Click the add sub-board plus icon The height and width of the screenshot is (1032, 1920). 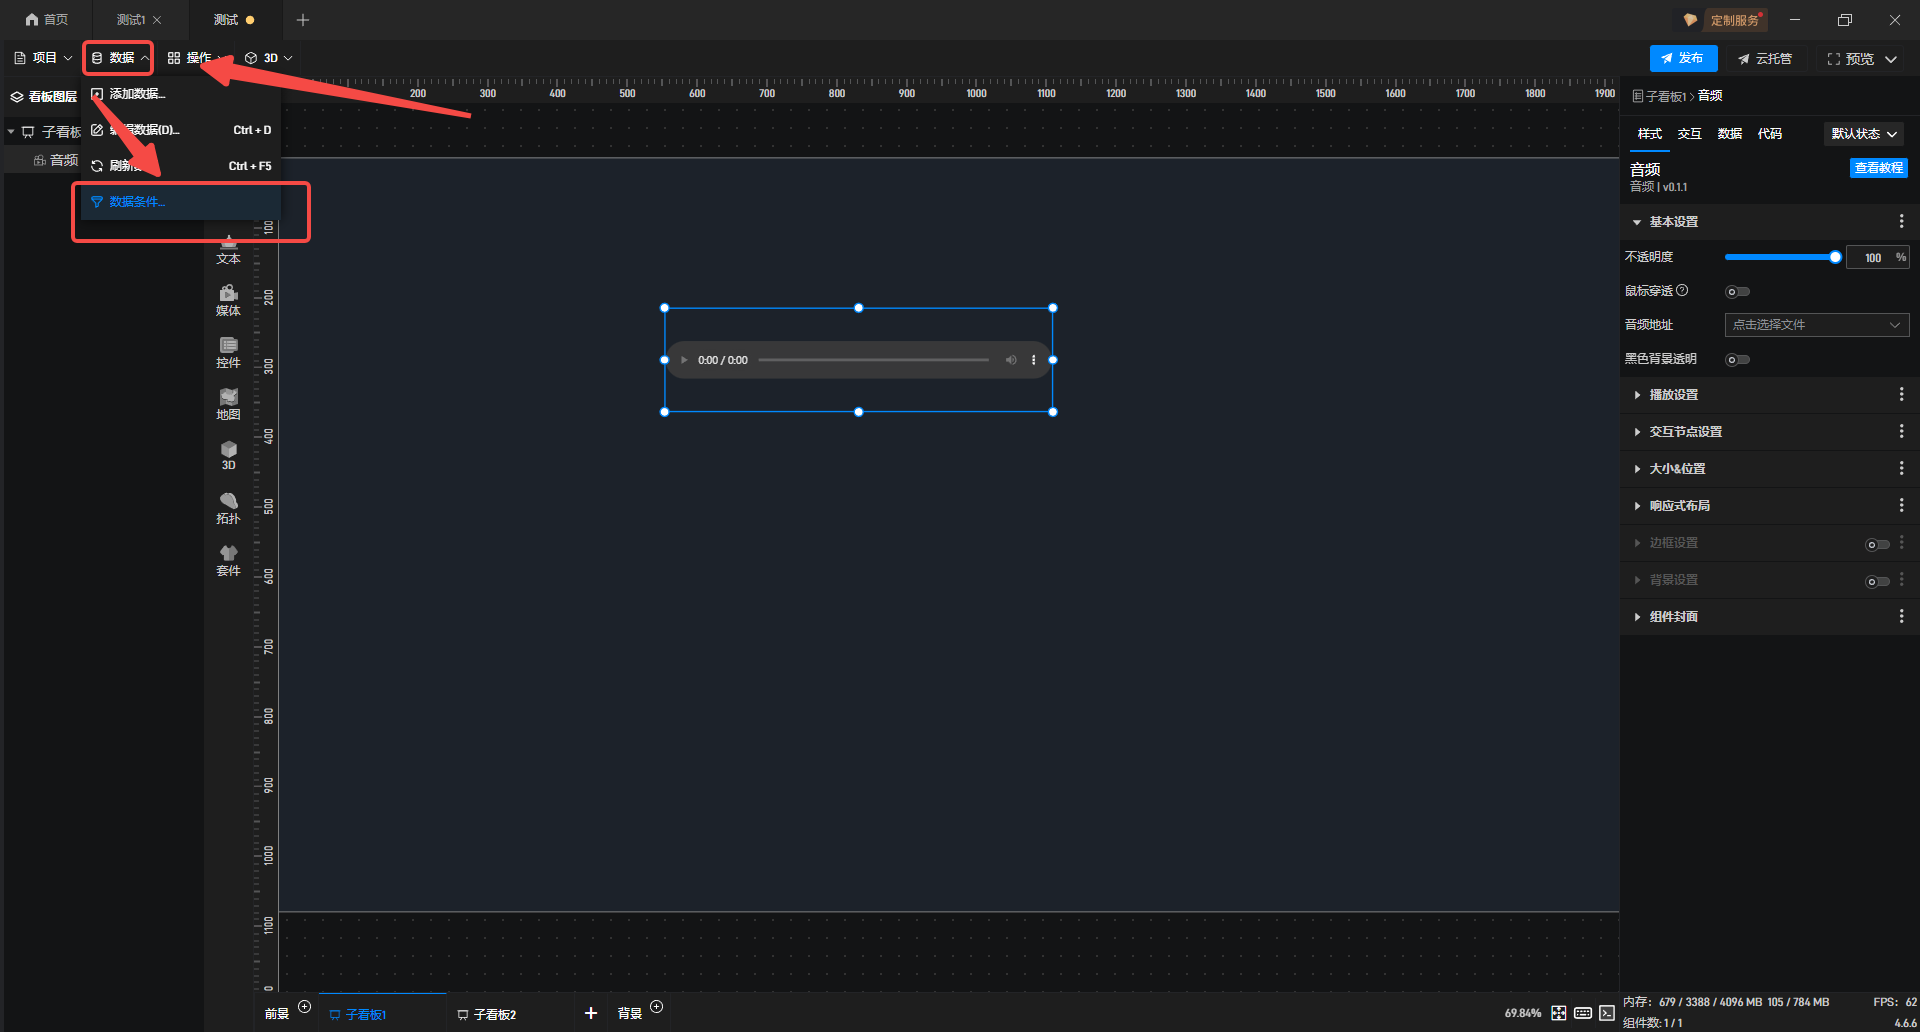[591, 1013]
